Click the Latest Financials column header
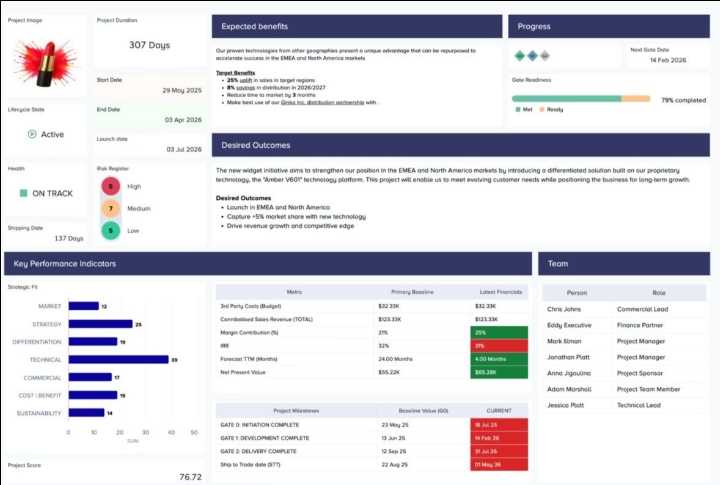 [x=501, y=292]
